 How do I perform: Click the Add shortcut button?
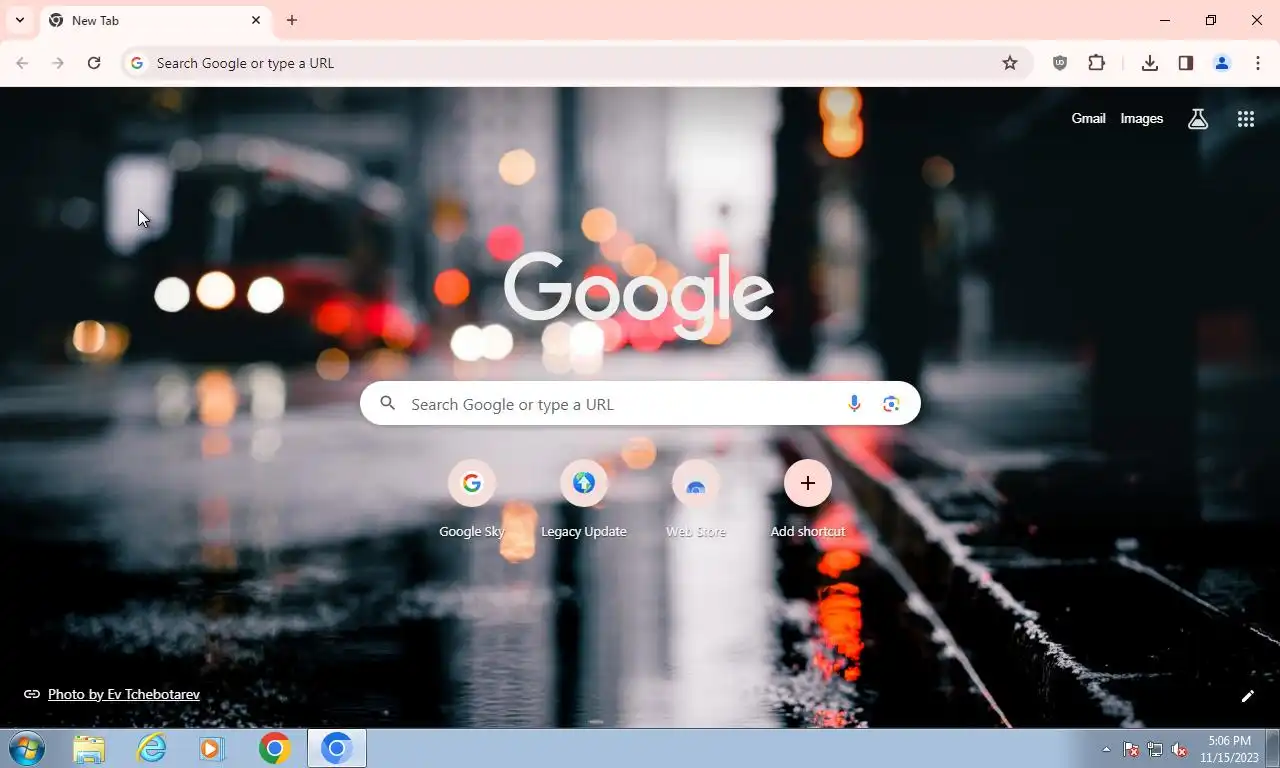coord(808,500)
